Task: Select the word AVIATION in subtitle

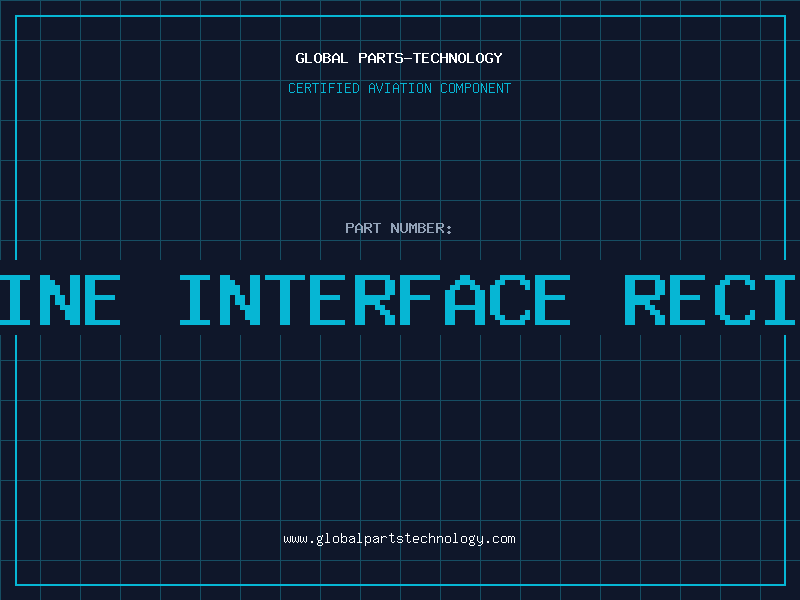Action: point(400,88)
